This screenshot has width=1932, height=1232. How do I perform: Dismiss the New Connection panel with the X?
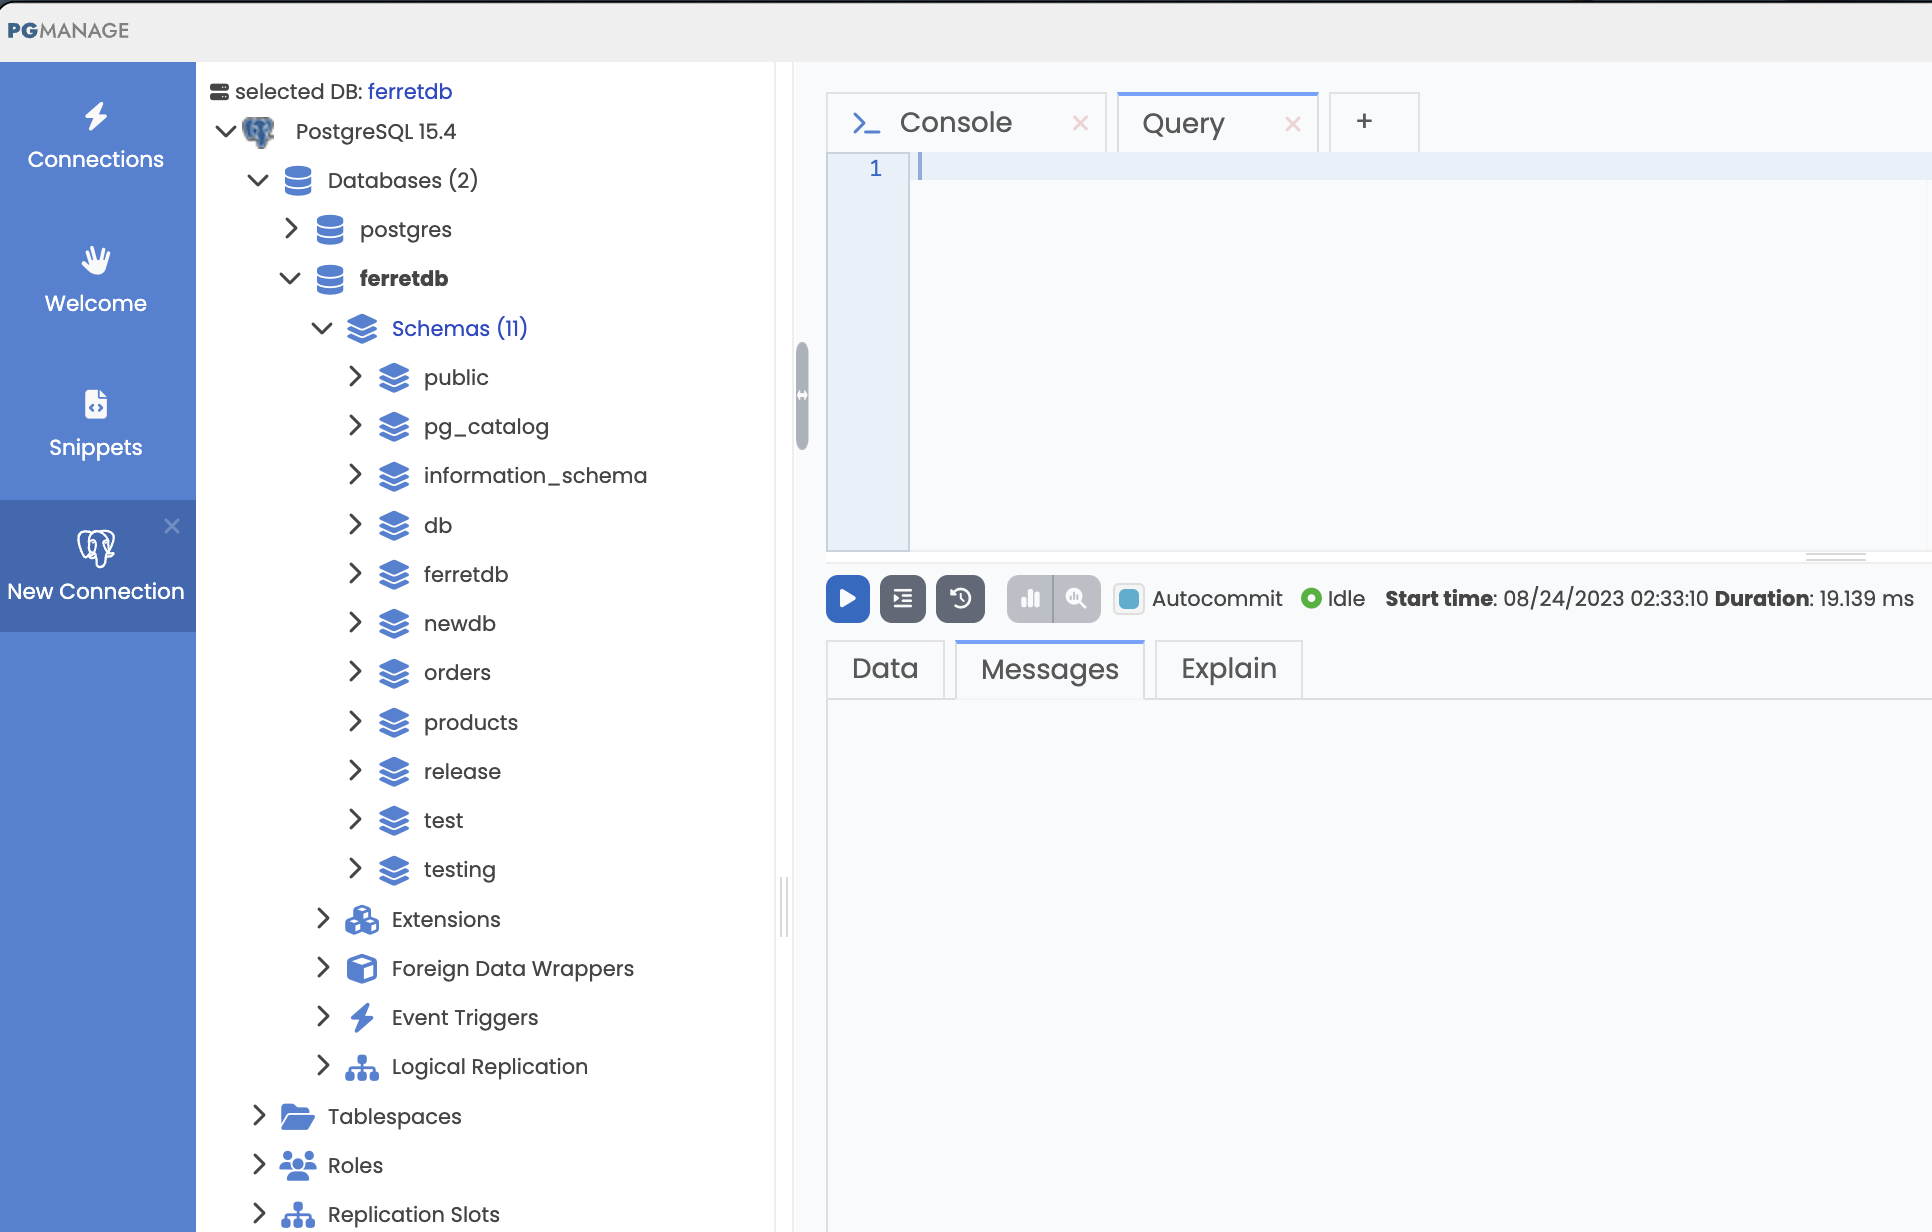click(x=171, y=526)
